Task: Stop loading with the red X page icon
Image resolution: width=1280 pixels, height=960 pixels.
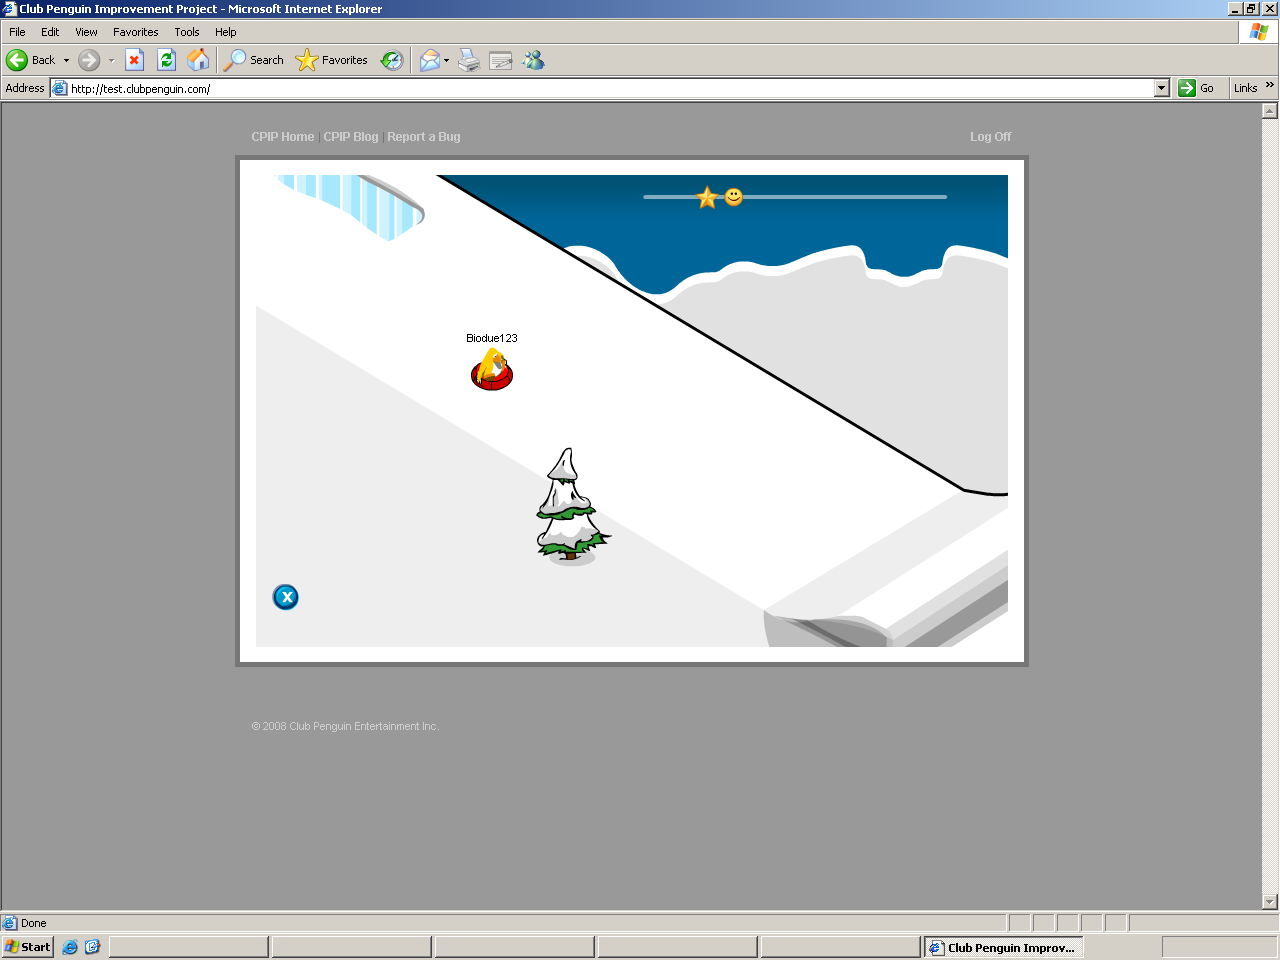Action: [x=135, y=60]
